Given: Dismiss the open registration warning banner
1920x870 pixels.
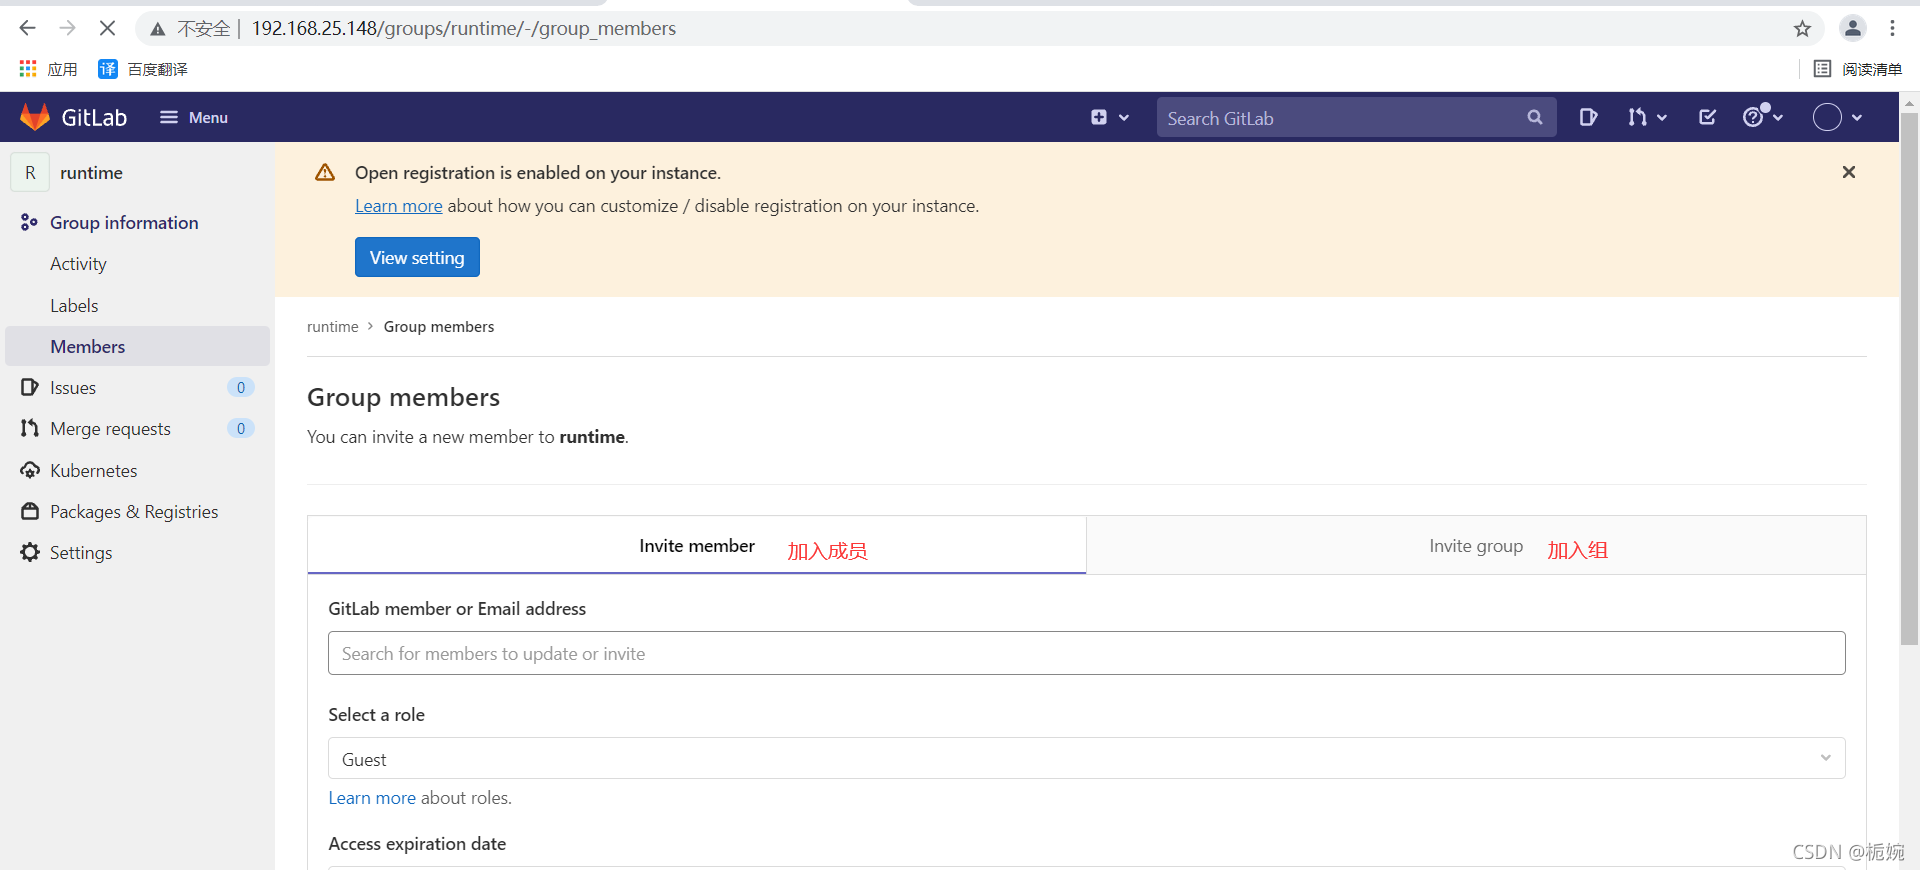Looking at the screenshot, I should (1849, 172).
